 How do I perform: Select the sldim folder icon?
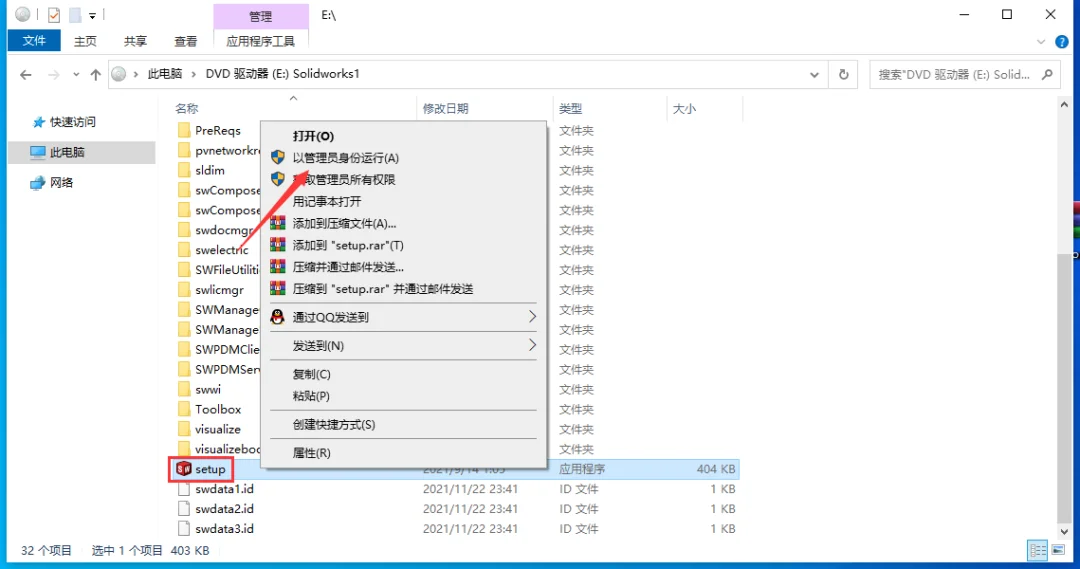pyautogui.click(x=184, y=170)
